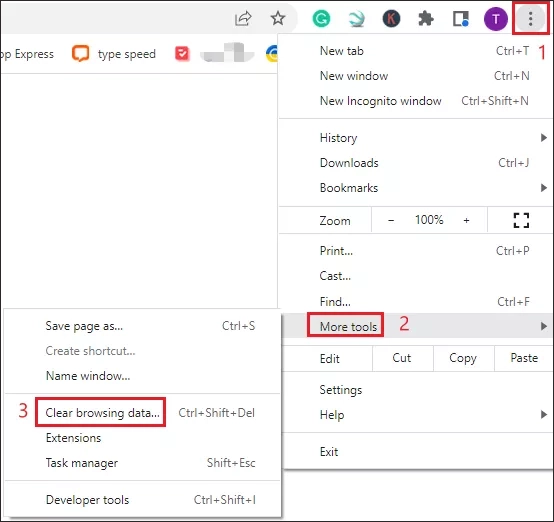This screenshot has height=522, width=554.
Task: Open Task manager from submenu
Action: [x=142, y=463]
